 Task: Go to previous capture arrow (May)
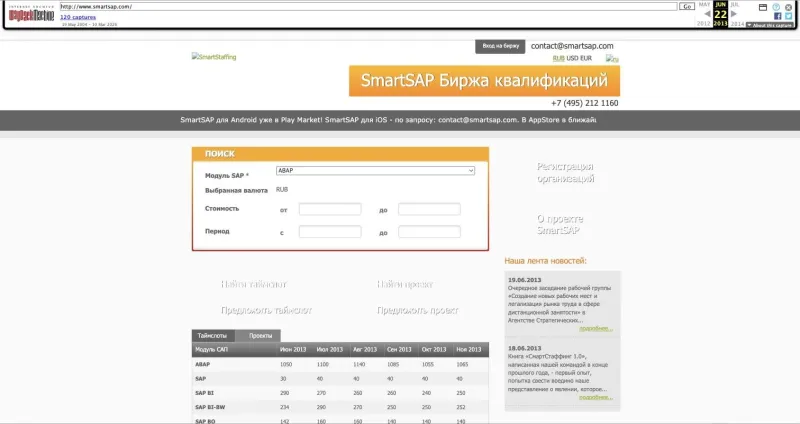click(x=707, y=14)
